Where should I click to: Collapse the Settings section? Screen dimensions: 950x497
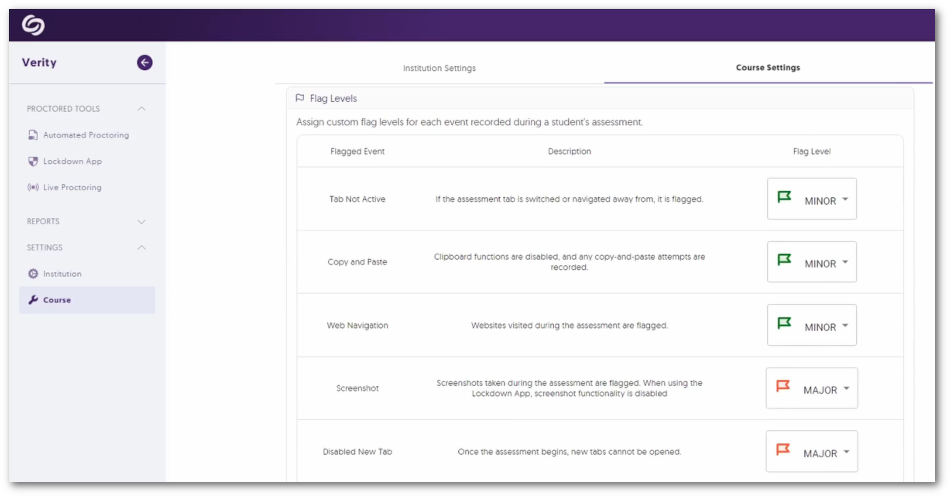point(141,248)
